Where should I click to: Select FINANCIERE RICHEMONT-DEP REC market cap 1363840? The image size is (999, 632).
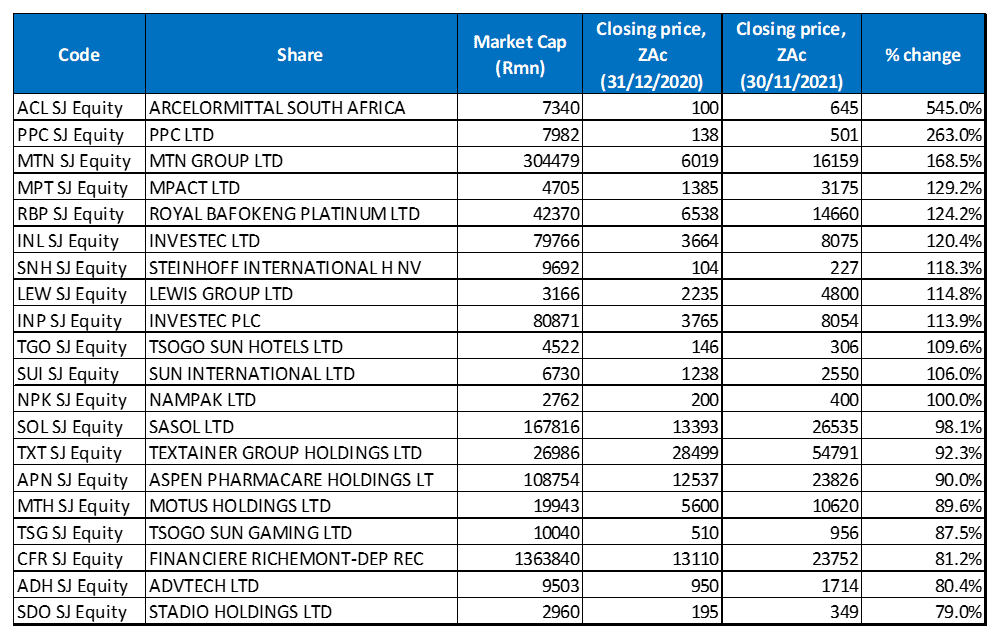point(520,559)
